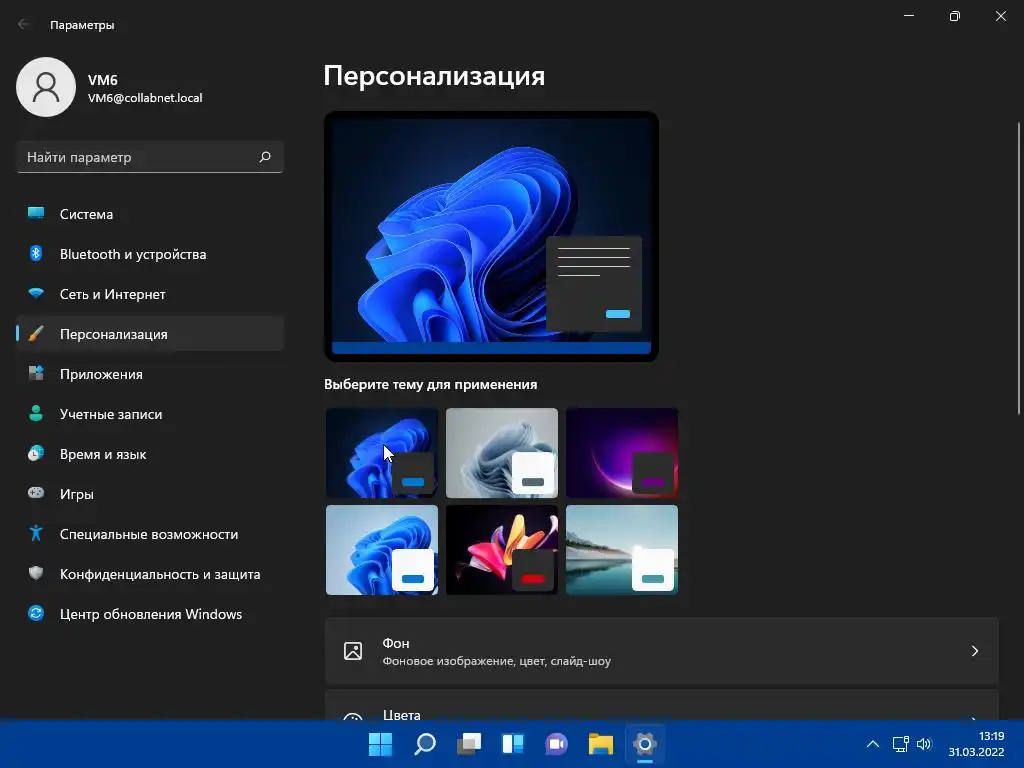Click the picture icon beside Фон

[353, 651]
